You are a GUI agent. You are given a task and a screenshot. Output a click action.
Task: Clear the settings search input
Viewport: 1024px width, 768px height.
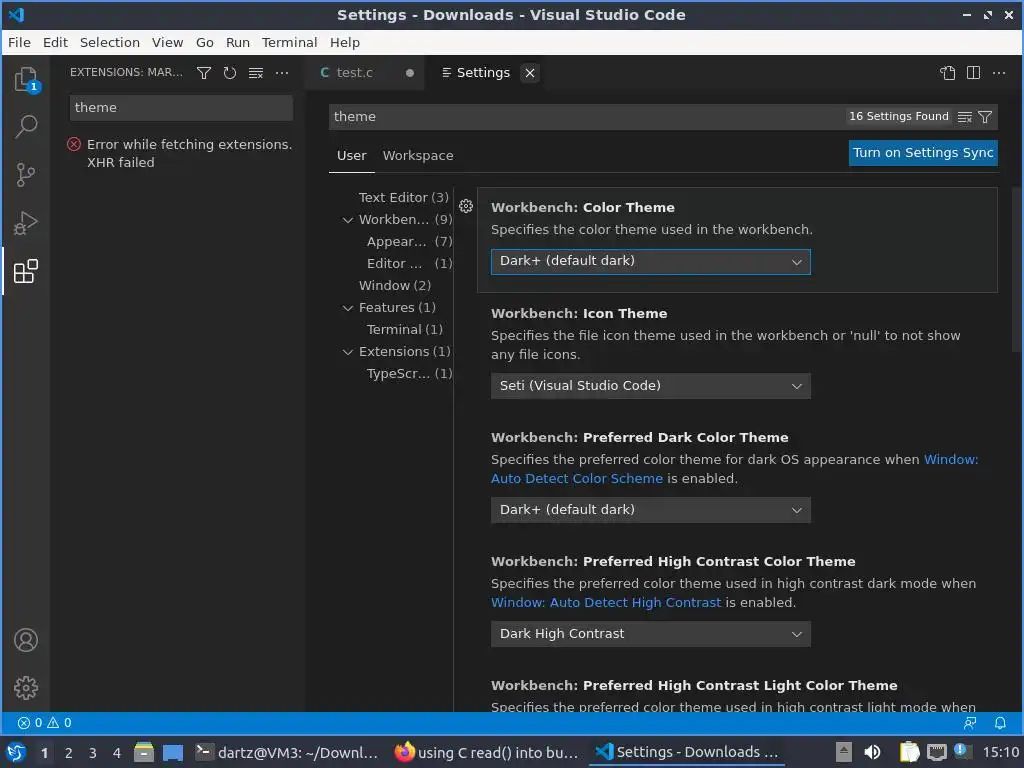(965, 117)
